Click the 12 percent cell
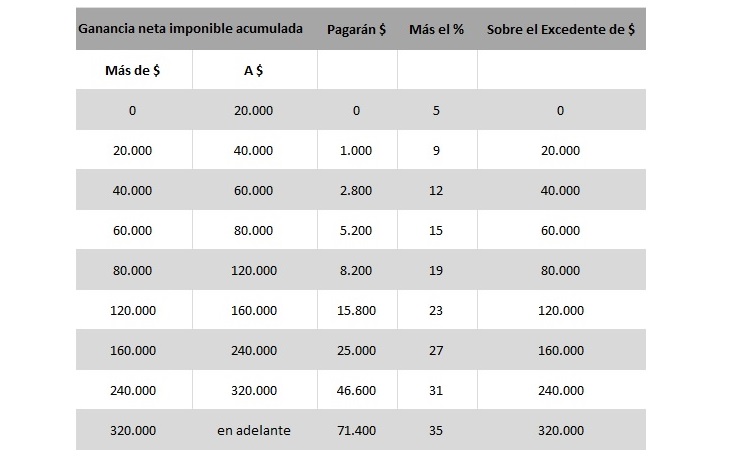 point(437,190)
